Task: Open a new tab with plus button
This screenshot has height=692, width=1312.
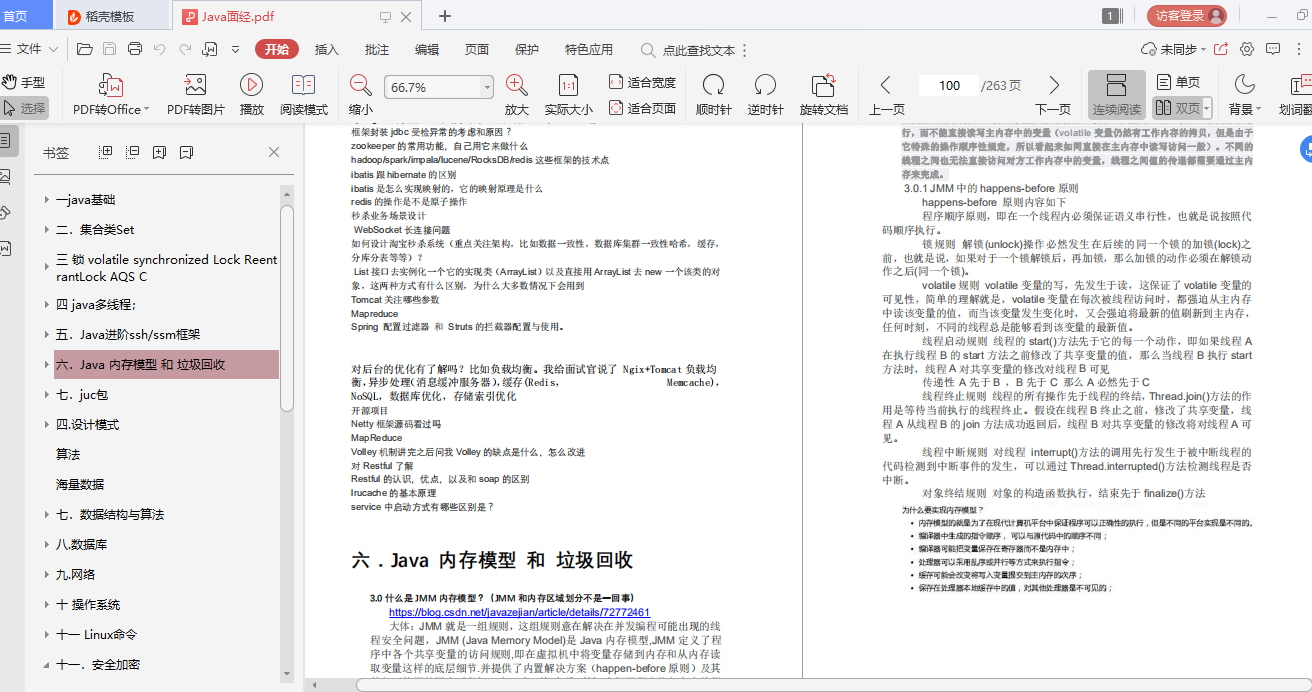Action: pyautogui.click(x=445, y=16)
